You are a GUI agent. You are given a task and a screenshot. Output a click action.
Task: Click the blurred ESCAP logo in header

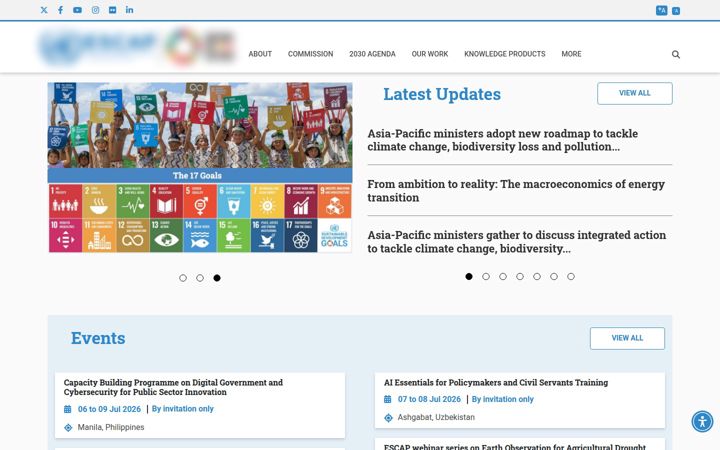click(98, 46)
